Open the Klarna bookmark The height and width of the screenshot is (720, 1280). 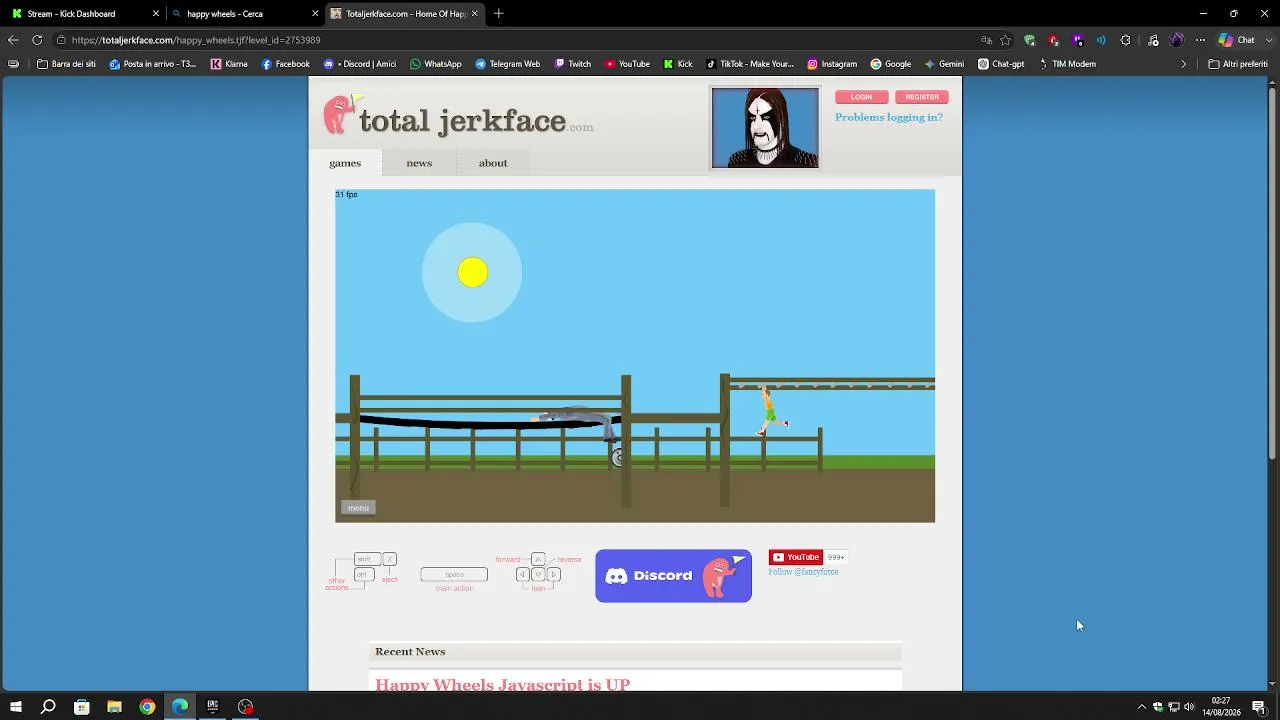coord(229,64)
